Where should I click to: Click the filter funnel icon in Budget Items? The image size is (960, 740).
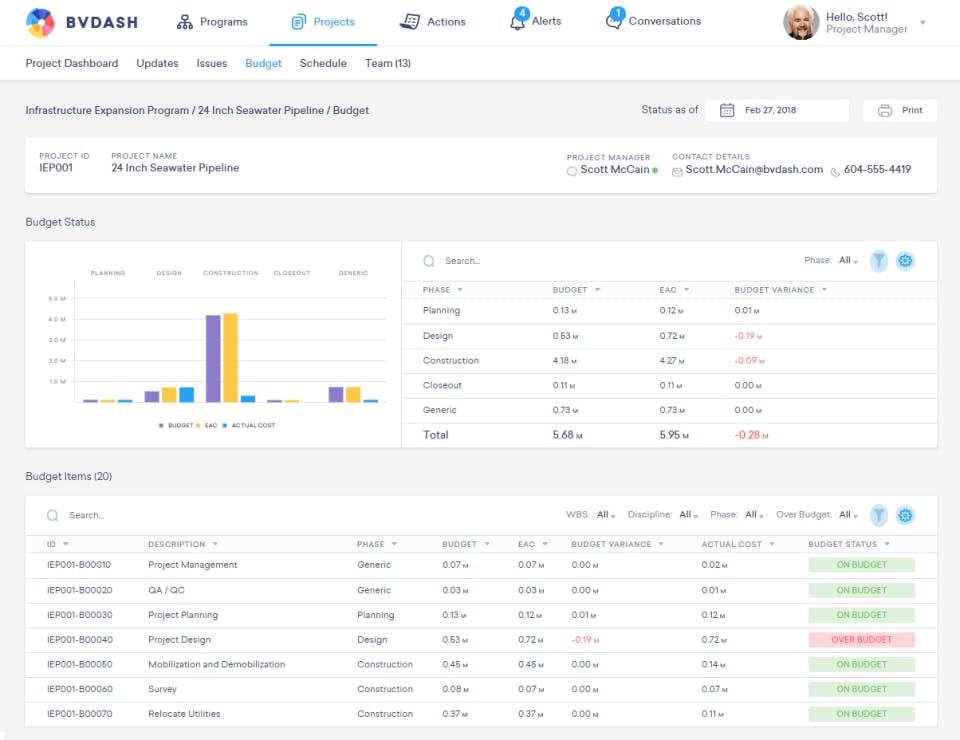point(878,515)
